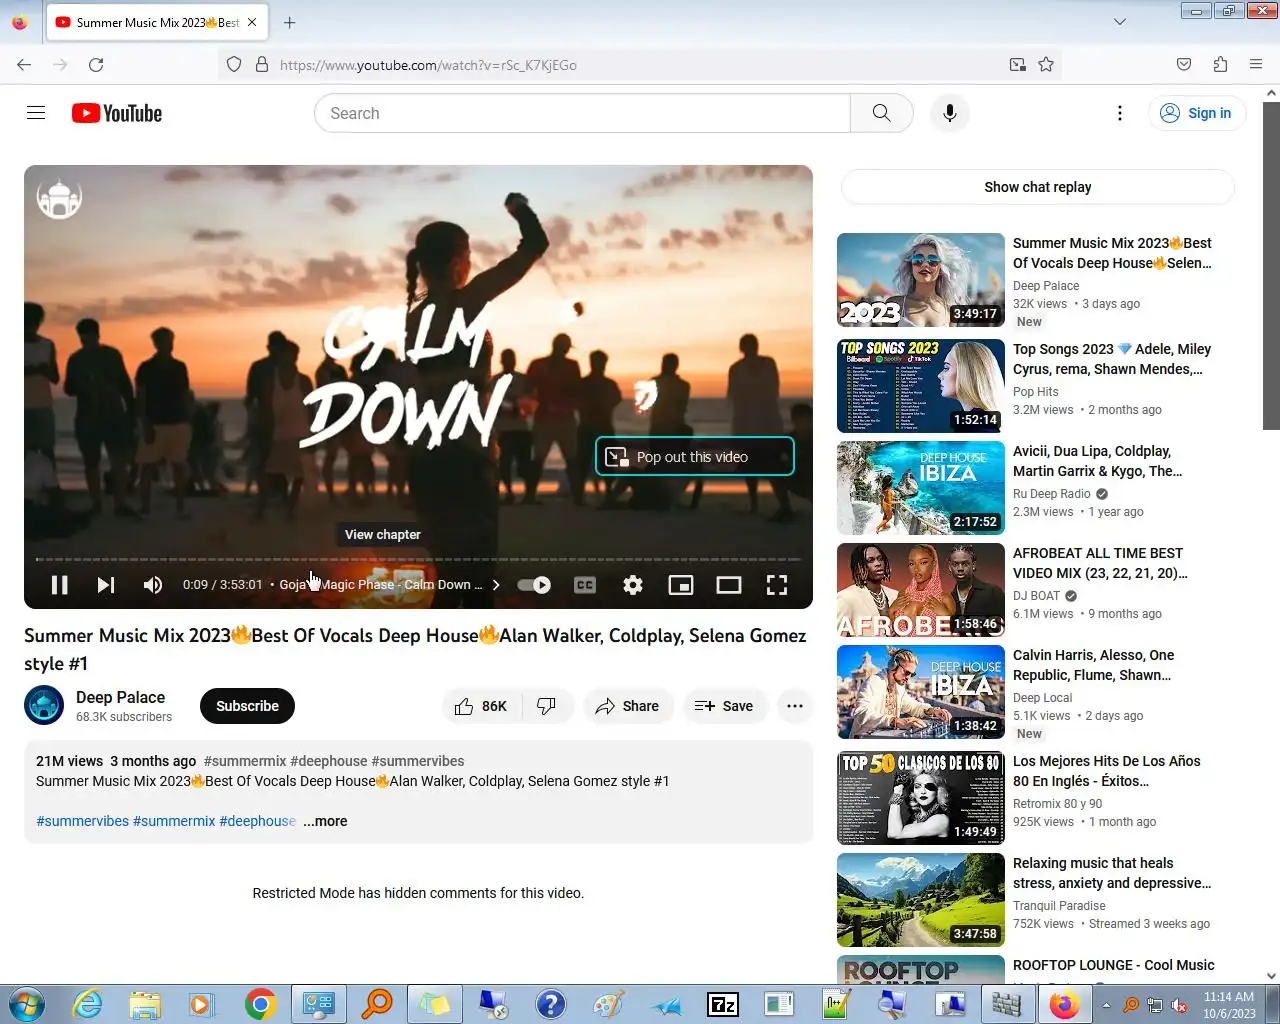Image resolution: width=1280 pixels, height=1024 pixels.
Task: Focus the YouTube Search field
Action: click(582, 113)
